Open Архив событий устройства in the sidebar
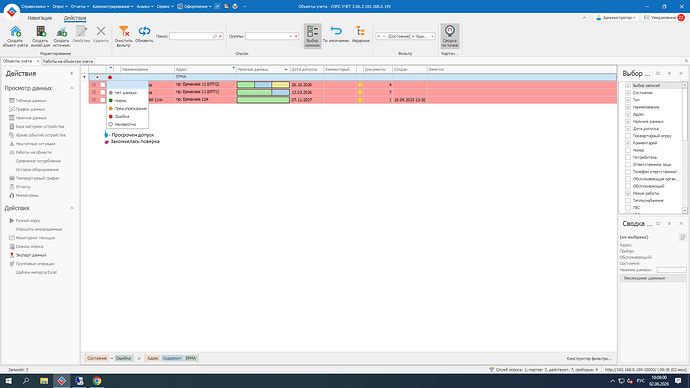The image size is (690, 388). 40,135
